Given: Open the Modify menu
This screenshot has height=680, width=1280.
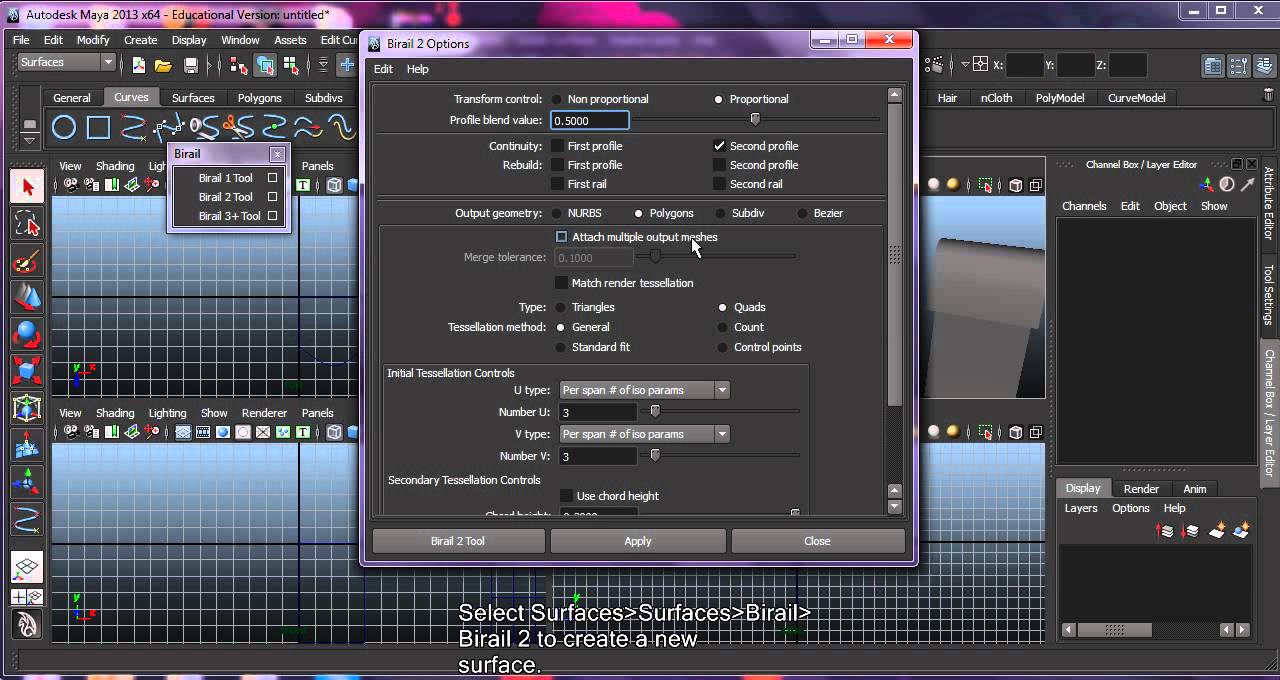Looking at the screenshot, I should (x=93, y=40).
